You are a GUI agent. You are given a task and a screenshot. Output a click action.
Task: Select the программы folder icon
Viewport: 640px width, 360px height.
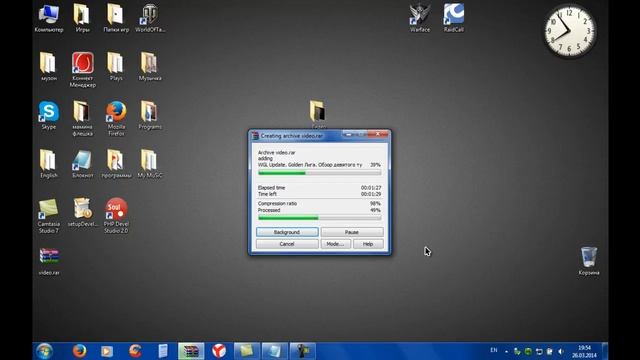(116, 164)
